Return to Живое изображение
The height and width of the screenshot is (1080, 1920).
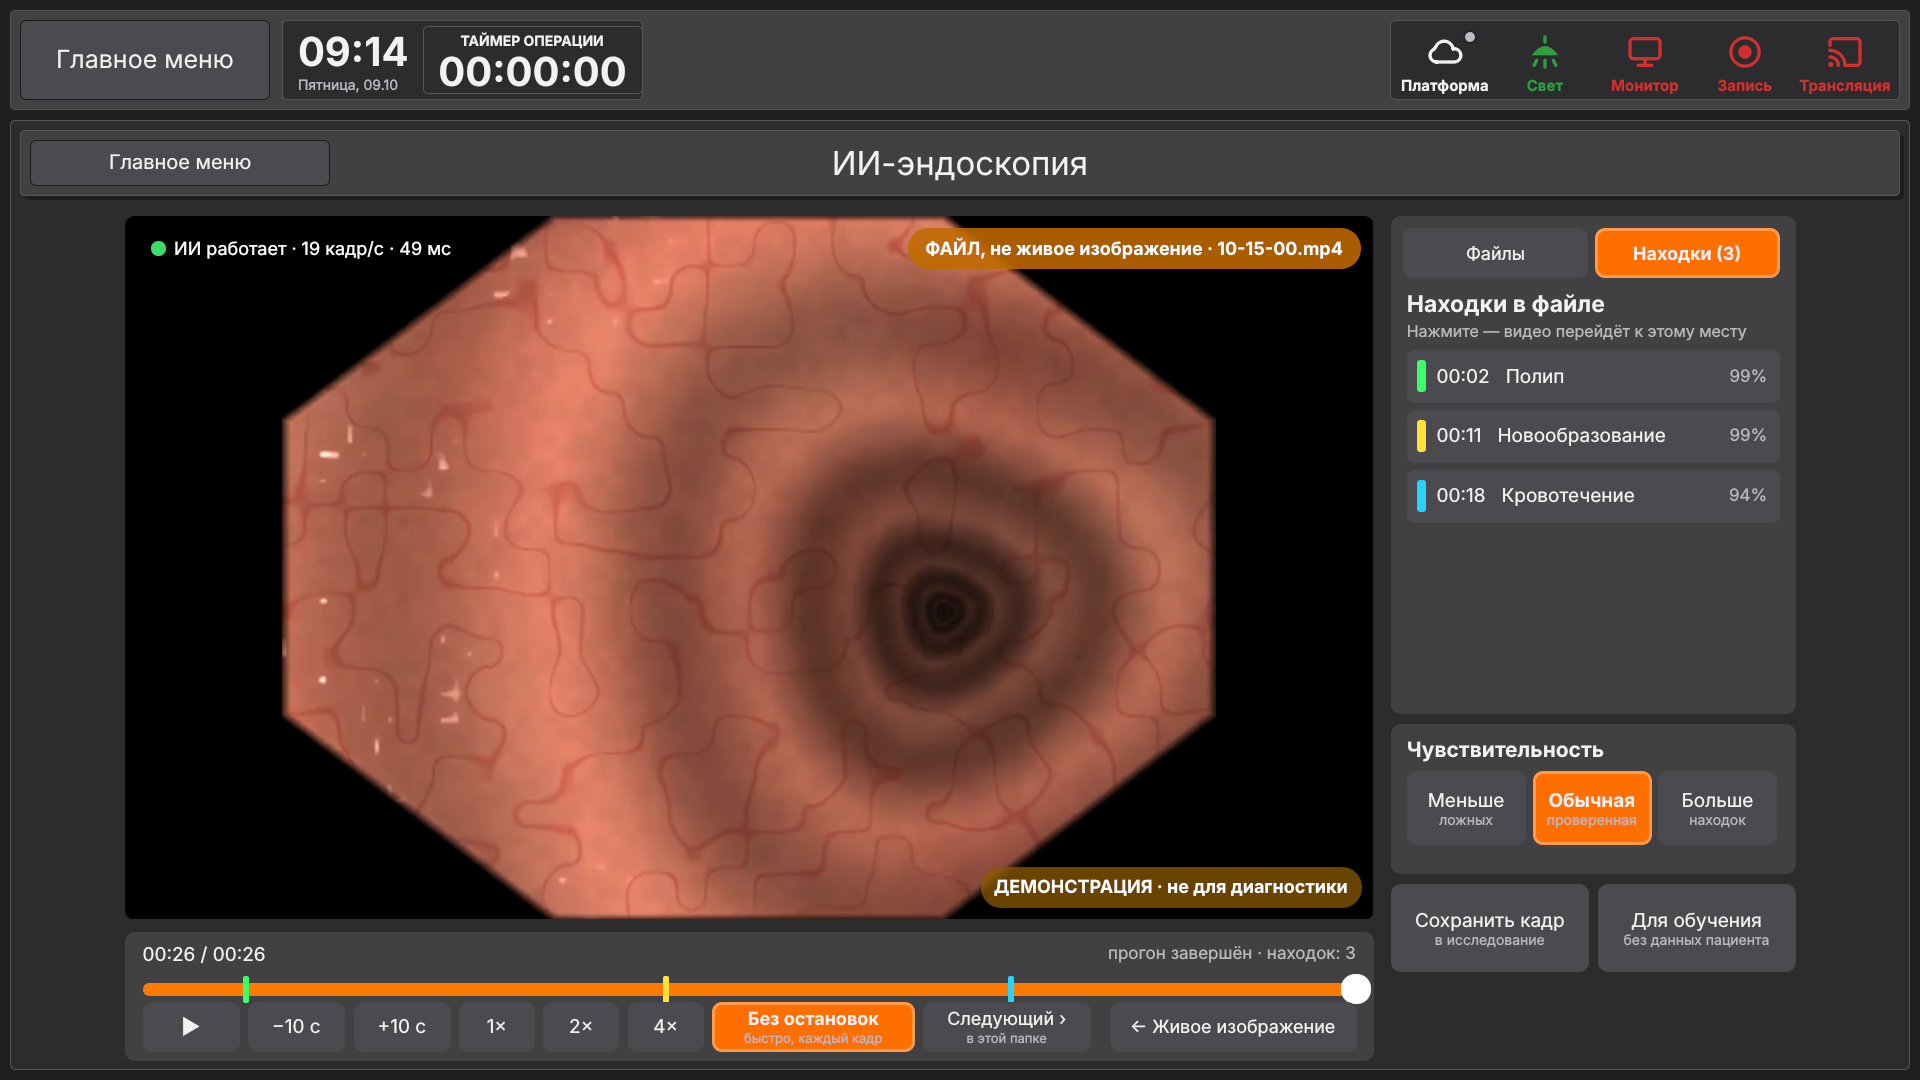[x=1233, y=1027]
